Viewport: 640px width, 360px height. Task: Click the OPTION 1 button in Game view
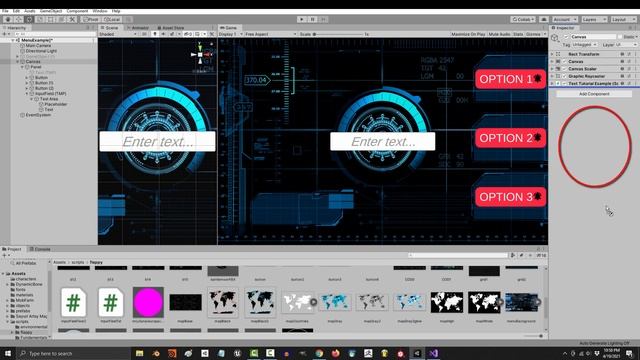click(510, 79)
